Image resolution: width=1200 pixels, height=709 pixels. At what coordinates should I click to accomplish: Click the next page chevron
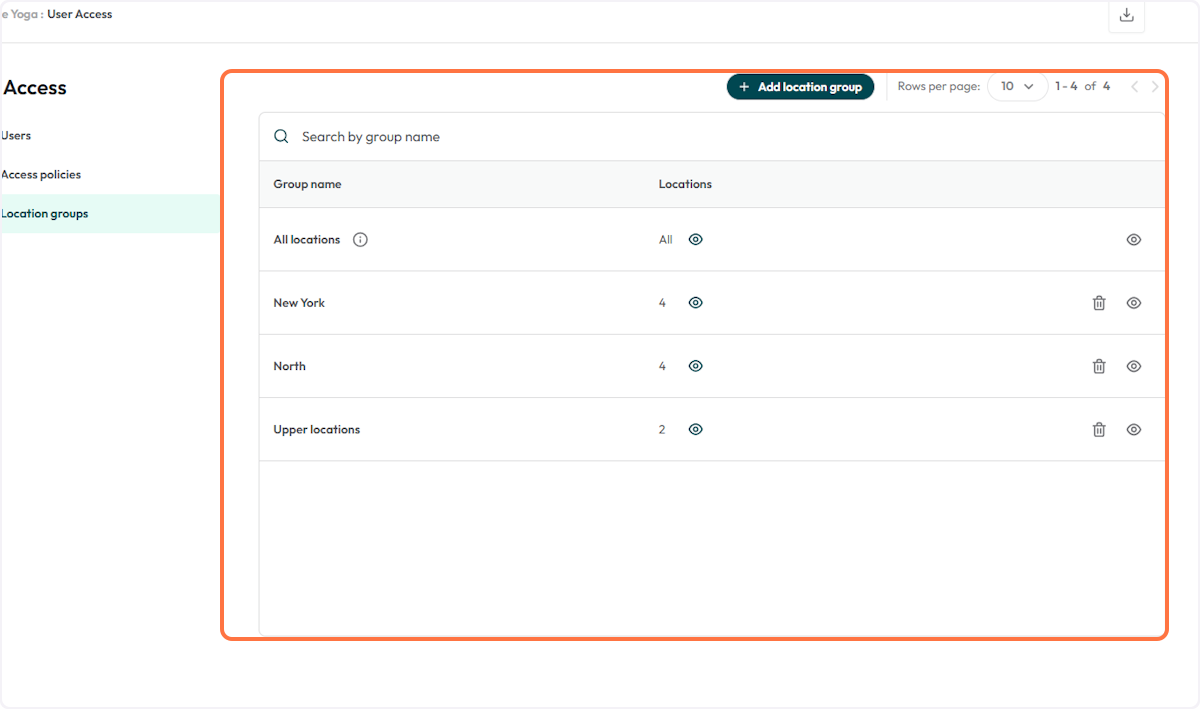pos(1155,87)
